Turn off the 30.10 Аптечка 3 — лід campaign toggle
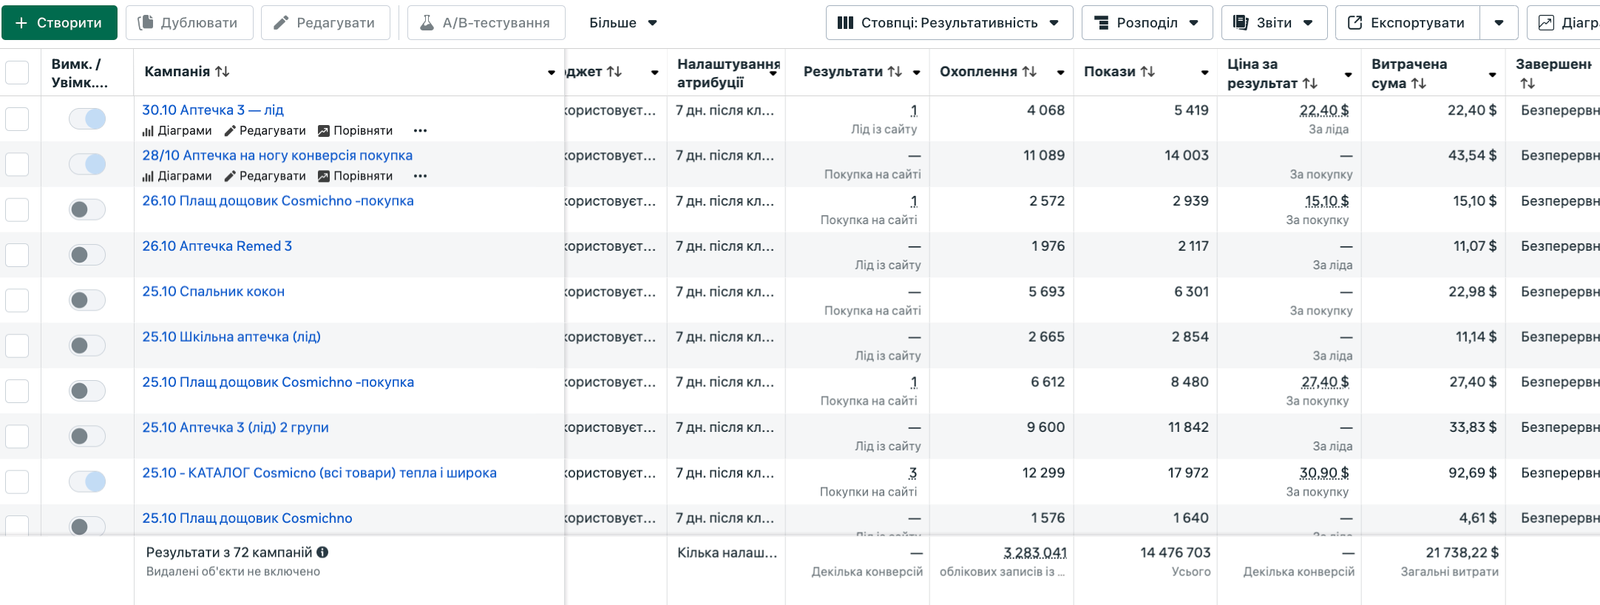Viewport: 1600px width, 605px height. [87, 119]
